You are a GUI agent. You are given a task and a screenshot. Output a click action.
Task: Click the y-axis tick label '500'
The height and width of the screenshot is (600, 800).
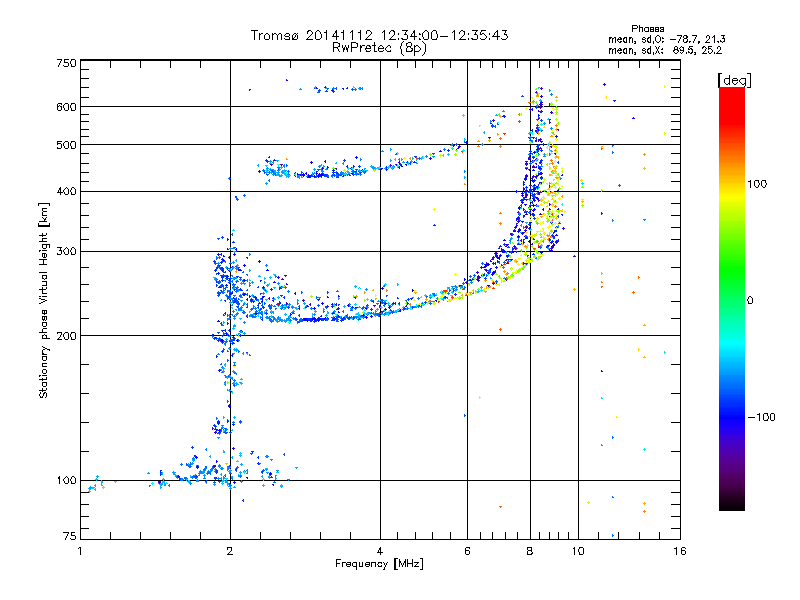(x=66, y=145)
